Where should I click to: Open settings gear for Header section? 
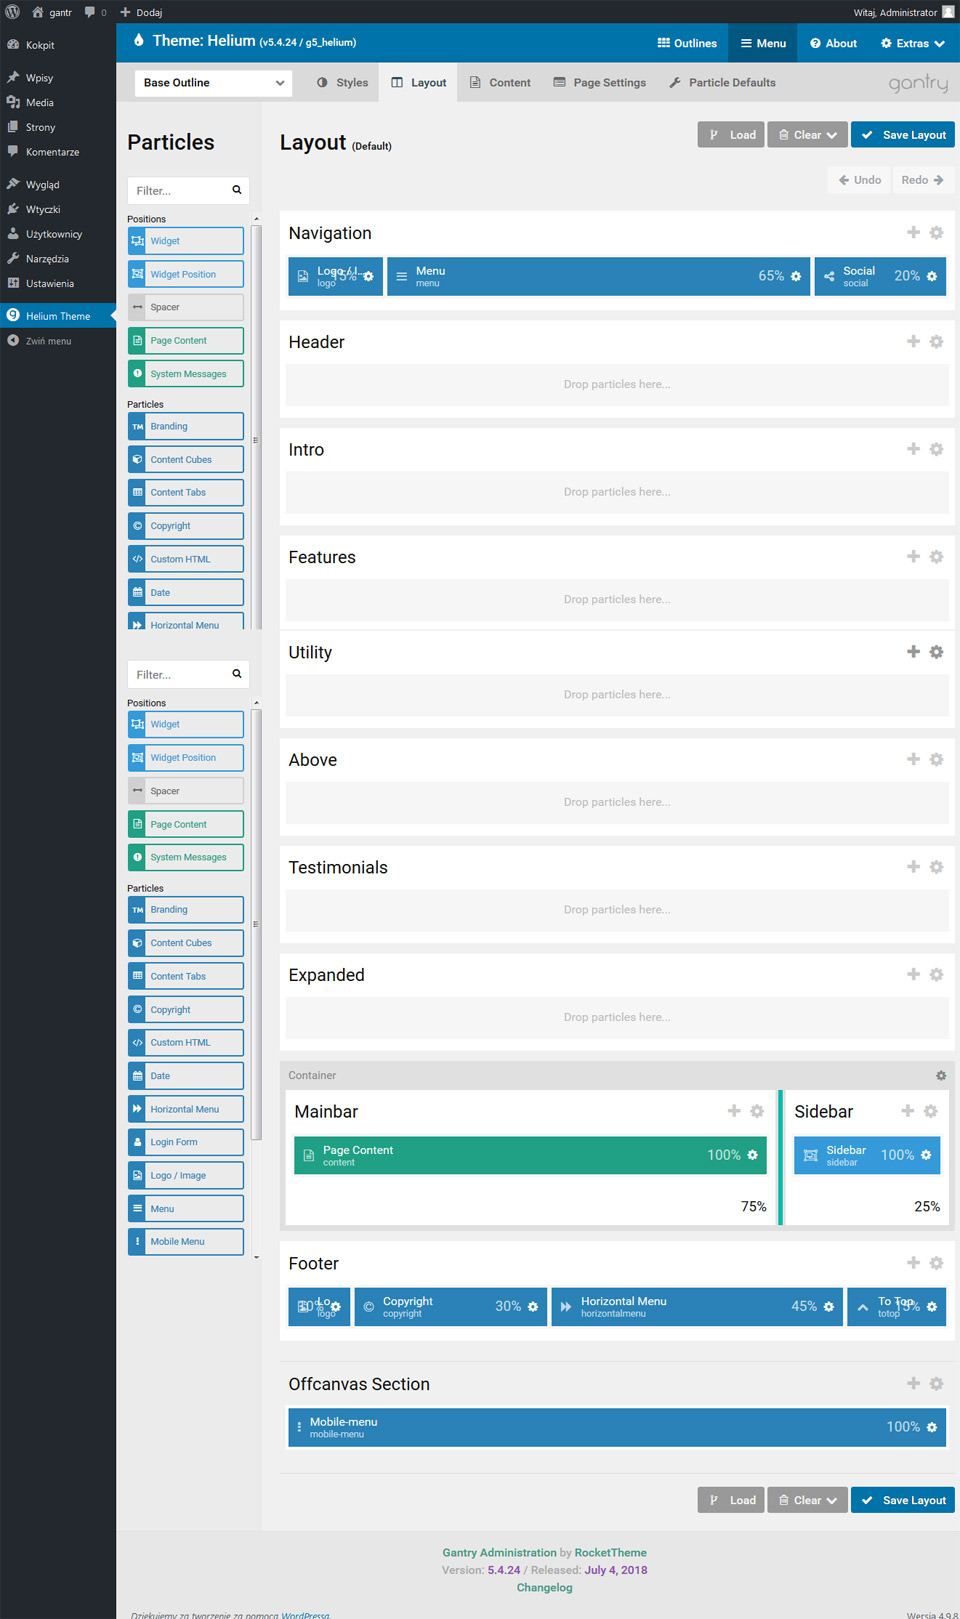pos(936,342)
